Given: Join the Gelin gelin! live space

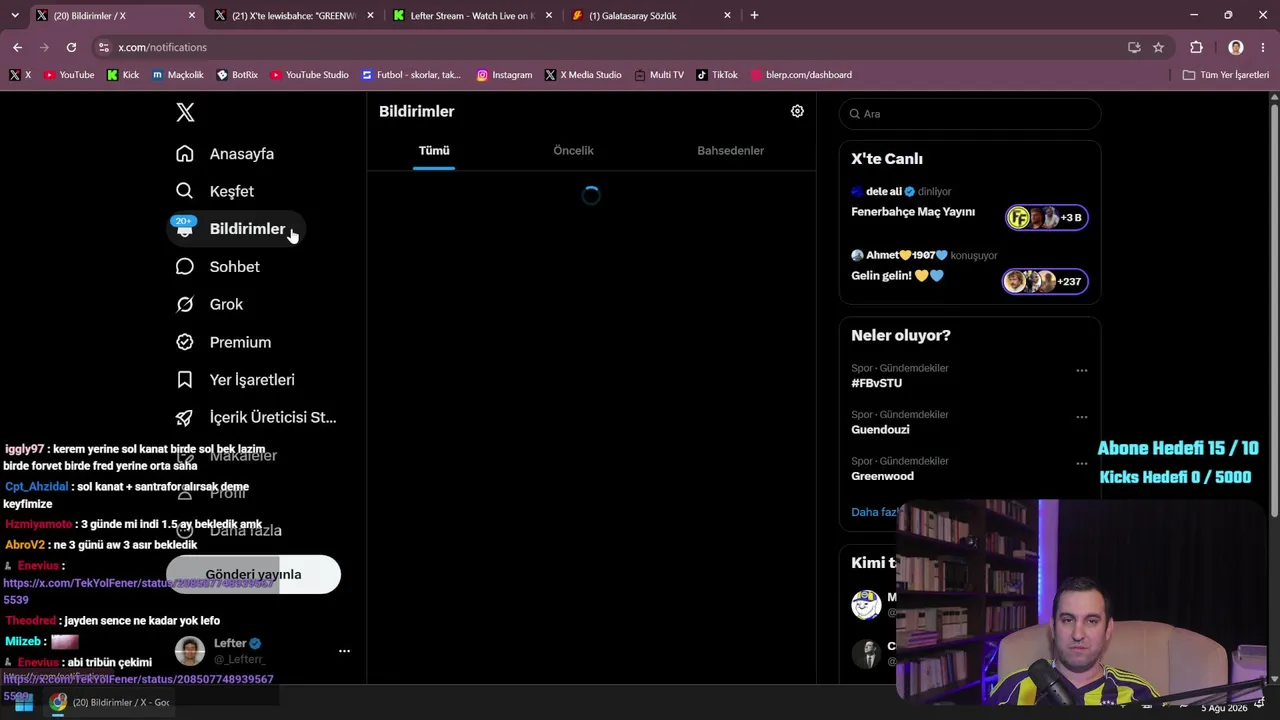Looking at the screenshot, I should tap(1045, 282).
